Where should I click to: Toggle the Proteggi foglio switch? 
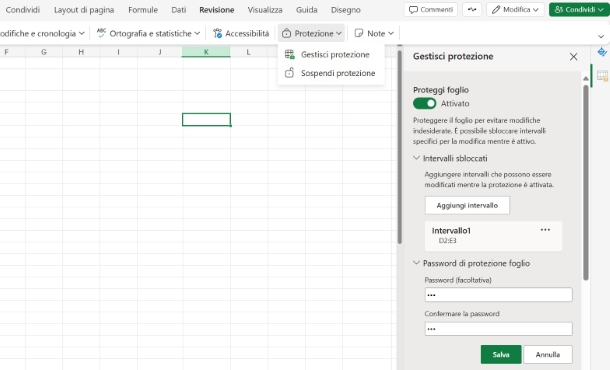(x=424, y=103)
